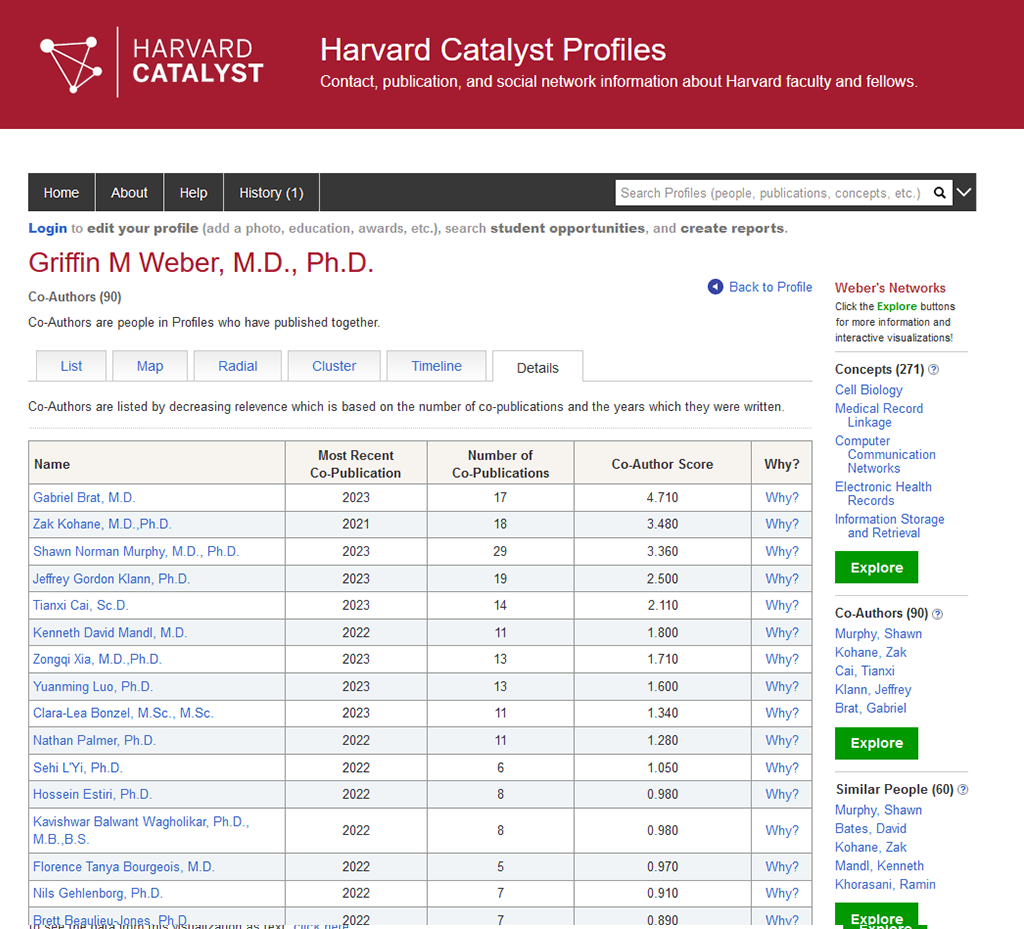The image size is (1024, 929).
Task: Open Computer Communication Networks concept
Action: coord(886,454)
